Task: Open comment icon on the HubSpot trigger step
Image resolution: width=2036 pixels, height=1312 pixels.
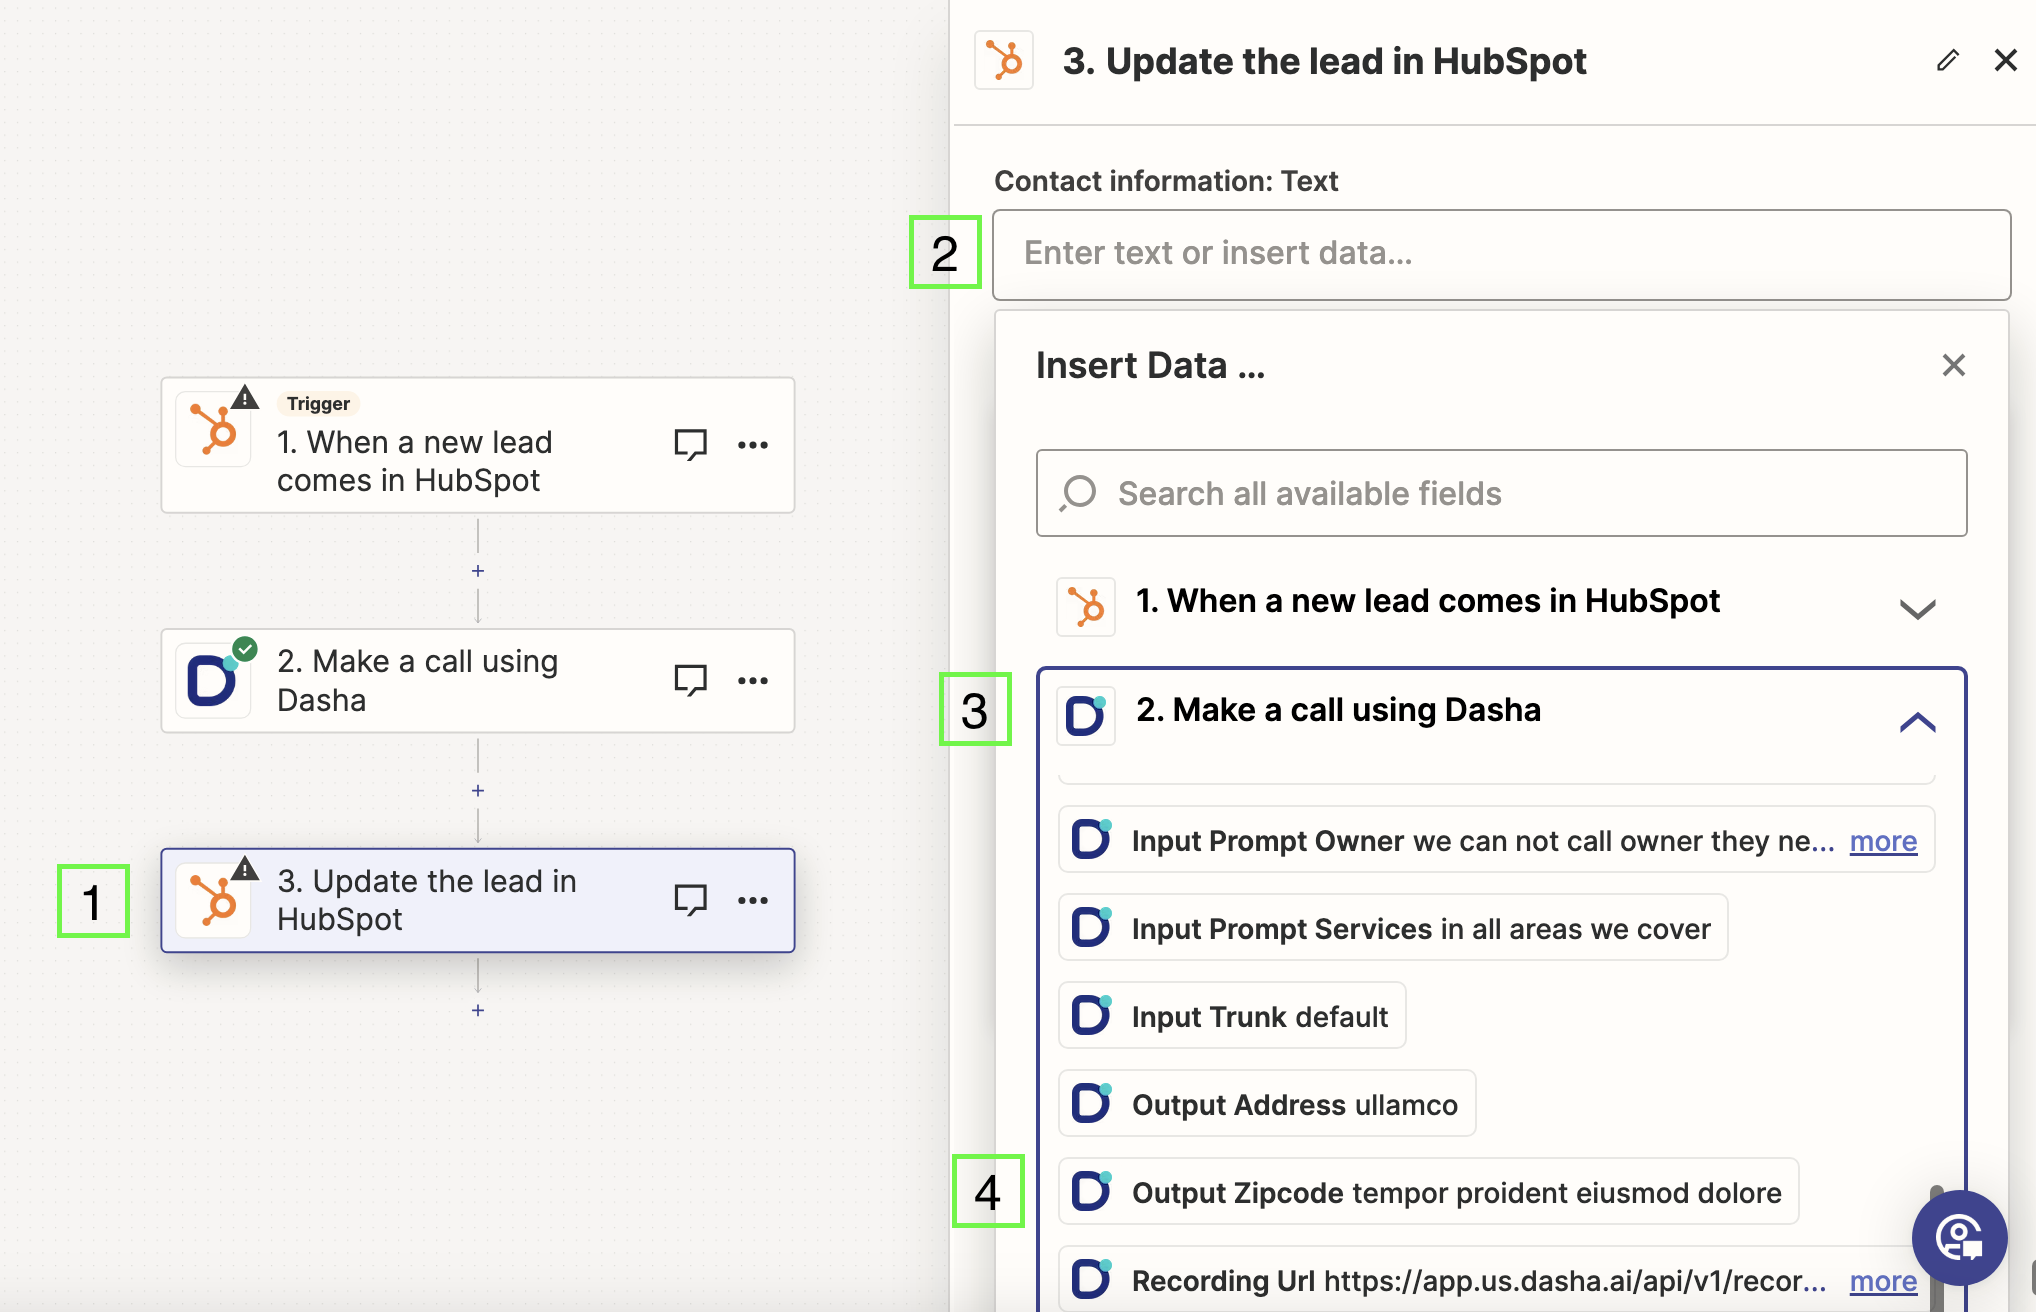Action: tap(690, 444)
